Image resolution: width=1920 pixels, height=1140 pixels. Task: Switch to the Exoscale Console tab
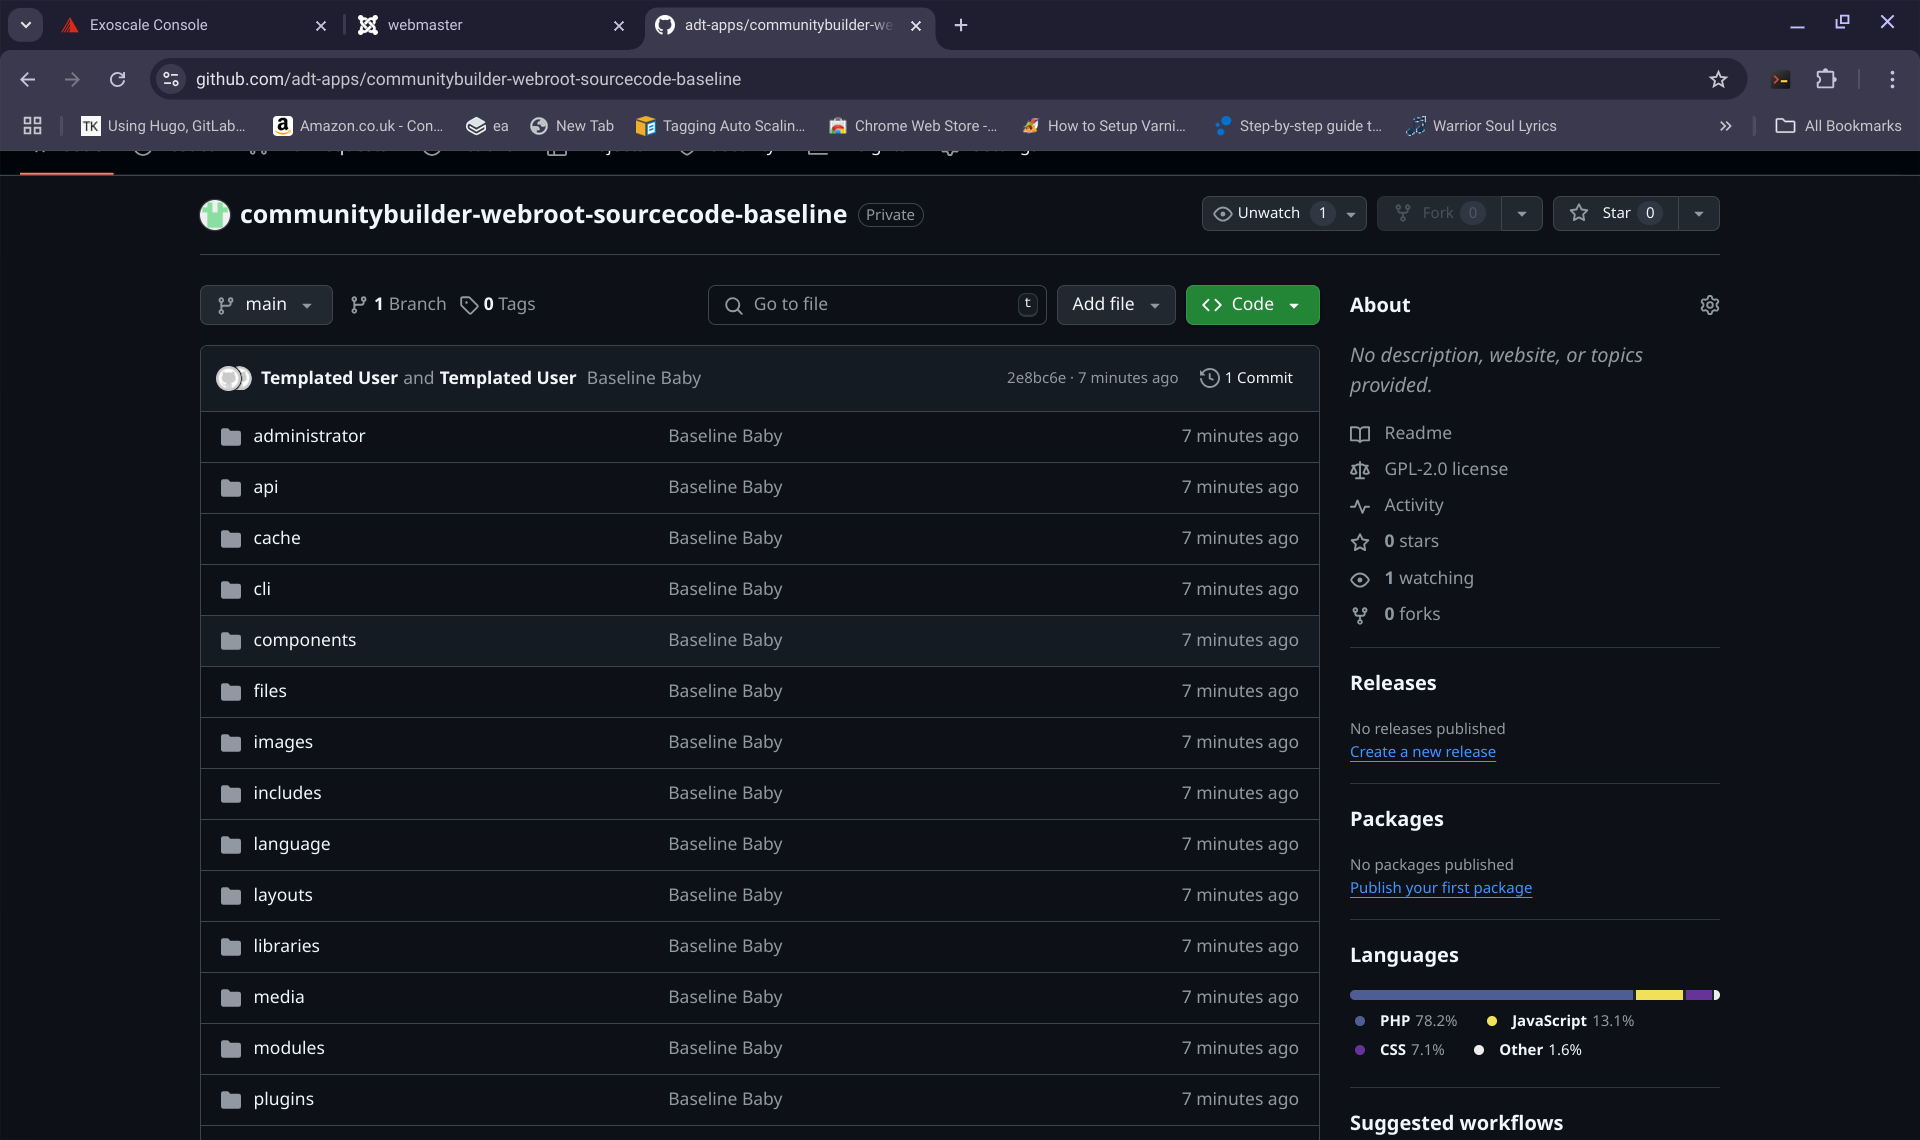pyautogui.click(x=148, y=25)
